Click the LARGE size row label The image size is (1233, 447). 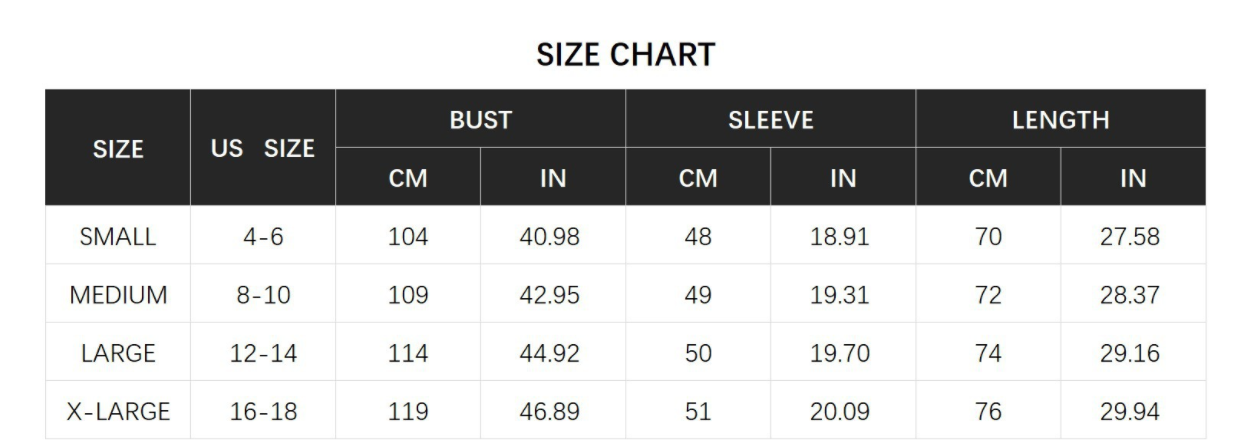[118, 353]
